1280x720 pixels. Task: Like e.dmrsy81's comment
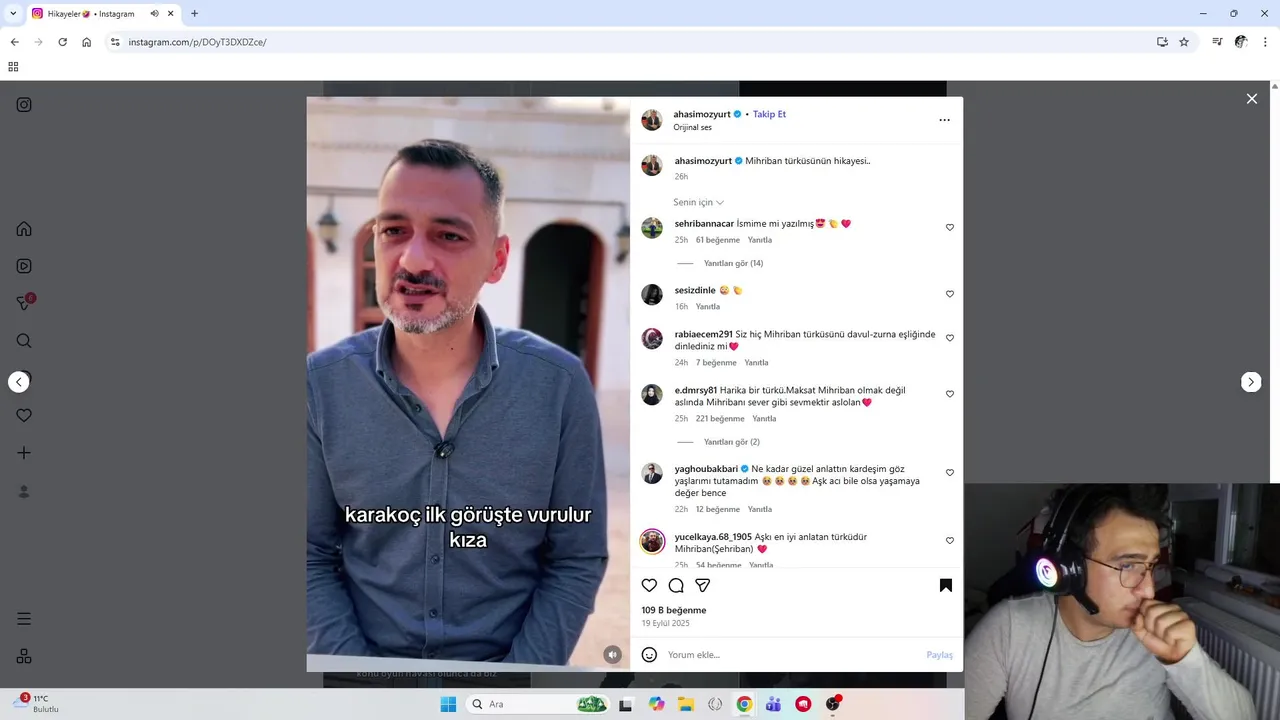click(950, 394)
